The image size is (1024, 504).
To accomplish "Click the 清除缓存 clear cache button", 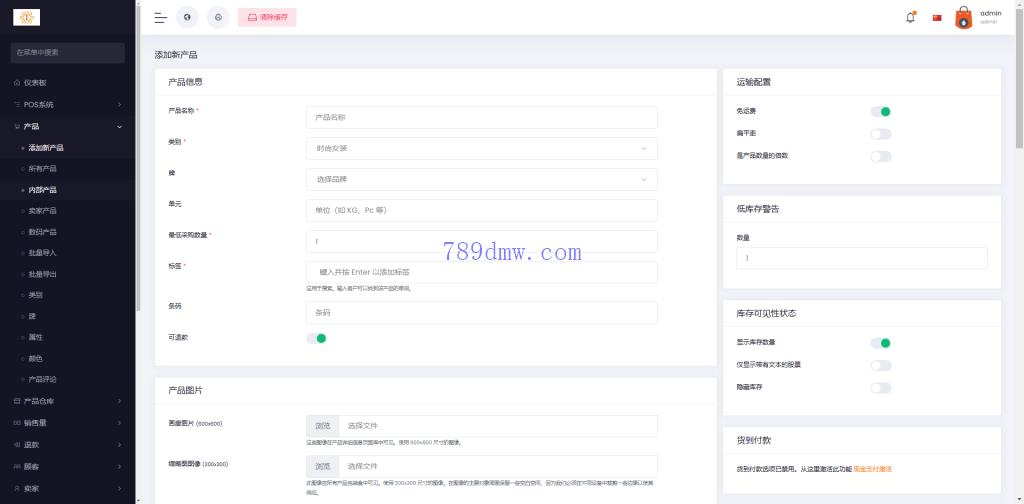I will pos(267,17).
